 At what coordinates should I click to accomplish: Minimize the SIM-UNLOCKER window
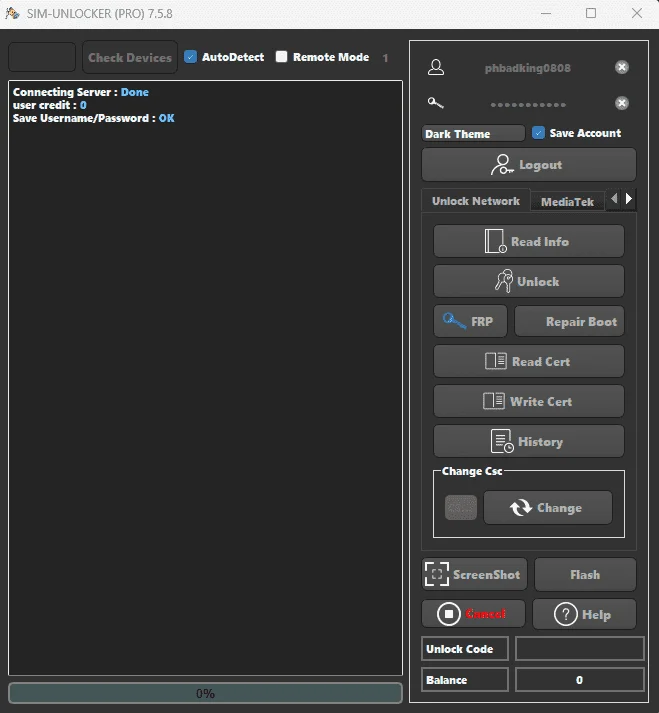click(546, 13)
